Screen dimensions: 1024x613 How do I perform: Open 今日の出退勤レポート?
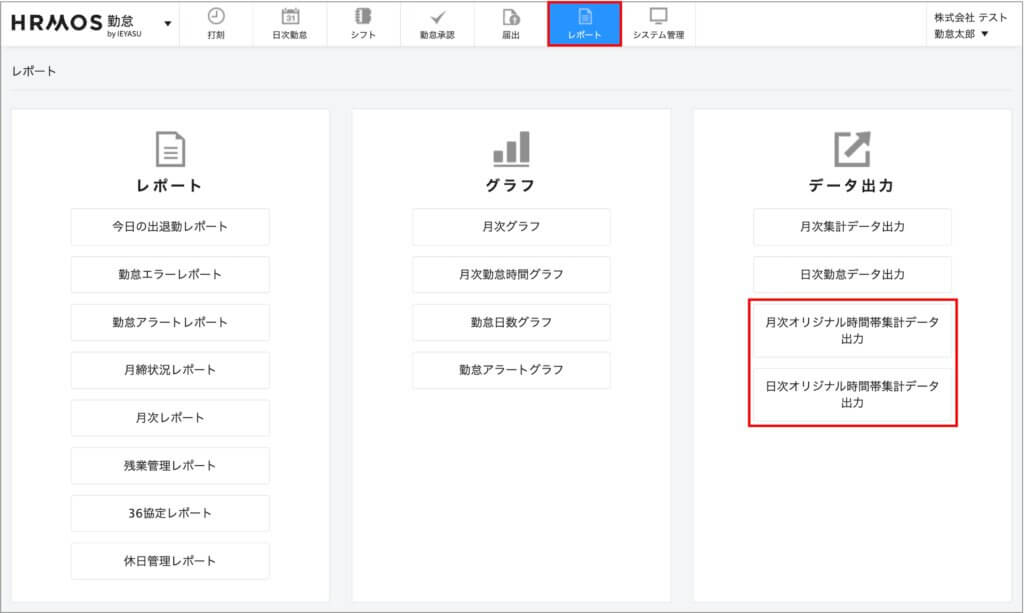(x=170, y=227)
